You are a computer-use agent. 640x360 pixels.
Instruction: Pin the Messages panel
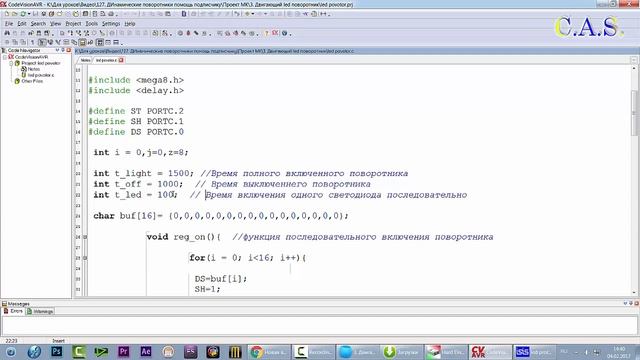[x=631, y=303]
